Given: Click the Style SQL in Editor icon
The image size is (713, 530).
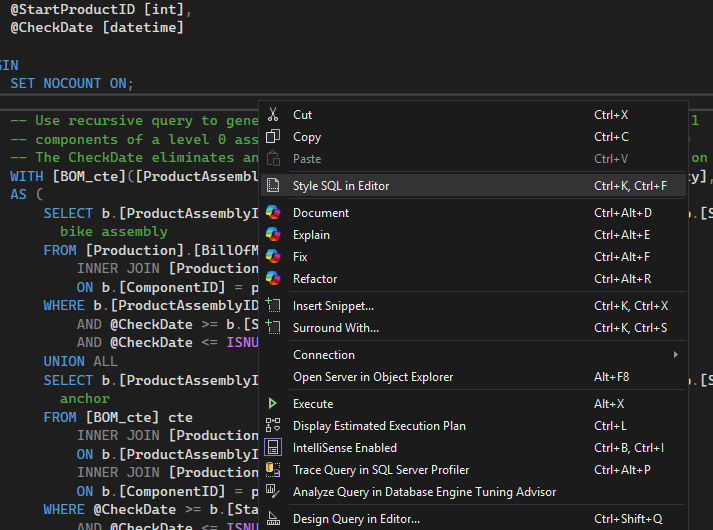Looking at the screenshot, I should point(273,186).
